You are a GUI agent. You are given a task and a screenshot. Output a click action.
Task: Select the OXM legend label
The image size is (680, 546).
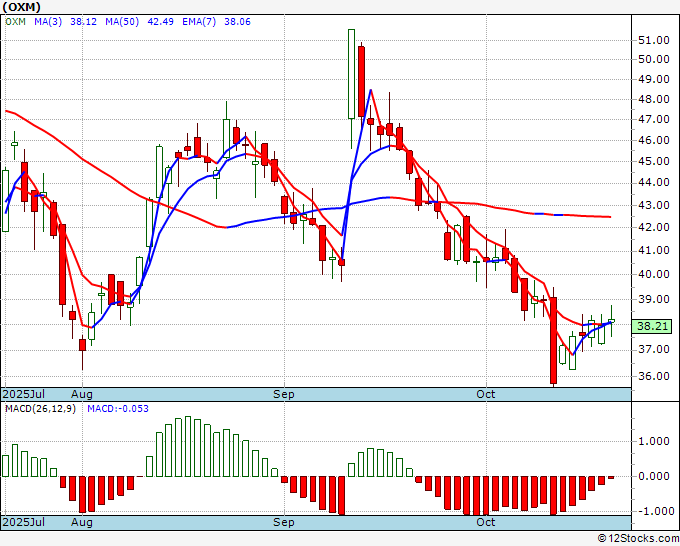16,22
